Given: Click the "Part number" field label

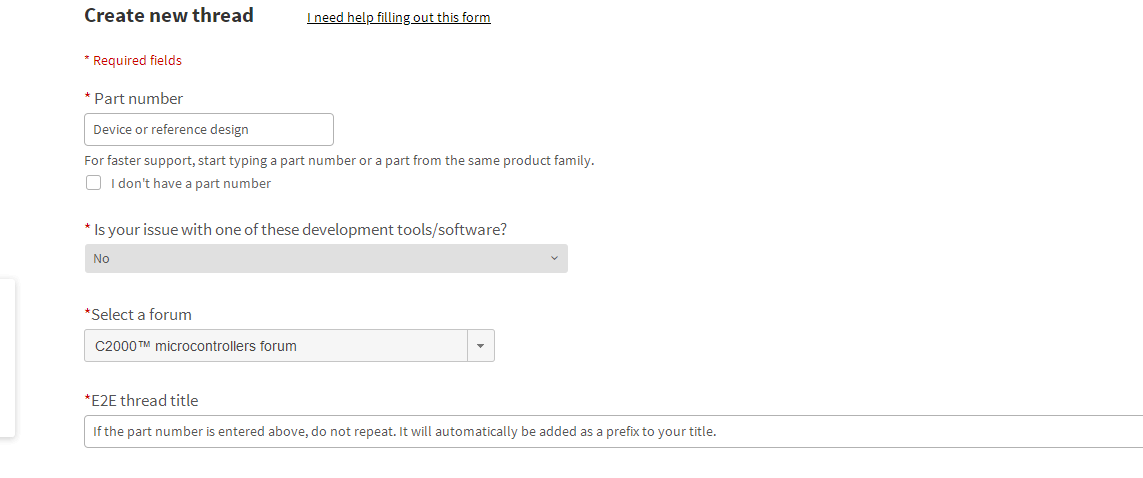Looking at the screenshot, I should (138, 99).
